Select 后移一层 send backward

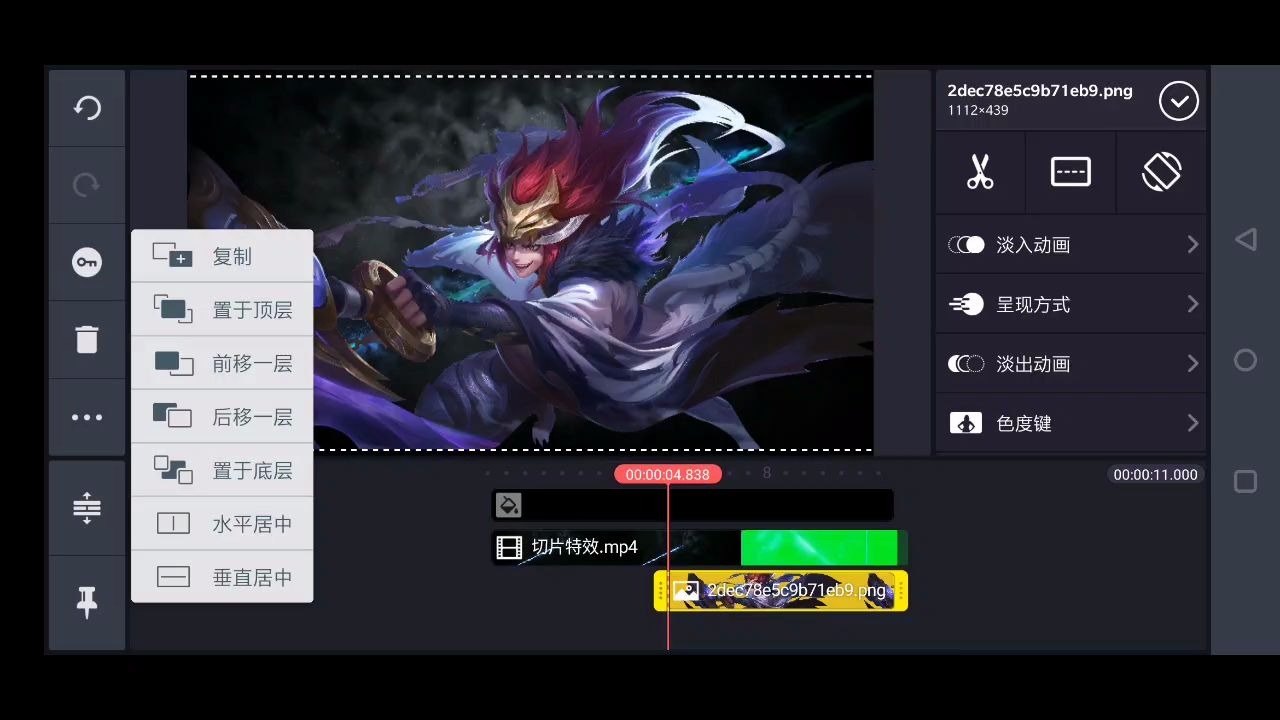pos(222,417)
